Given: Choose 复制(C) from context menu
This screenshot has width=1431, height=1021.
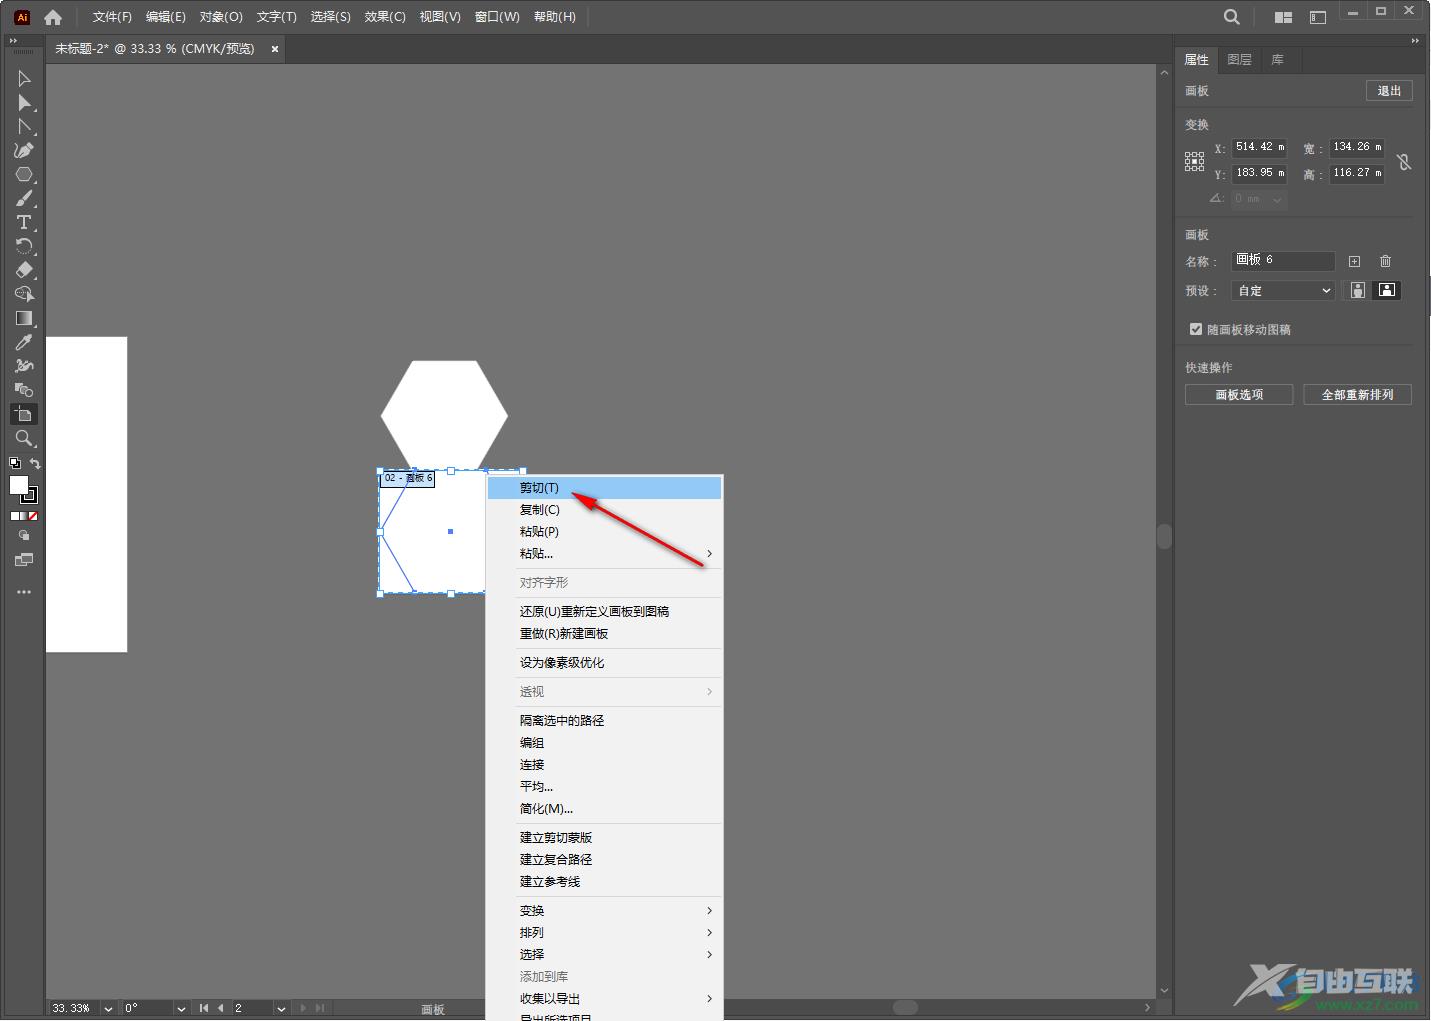Looking at the screenshot, I should (x=604, y=510).
